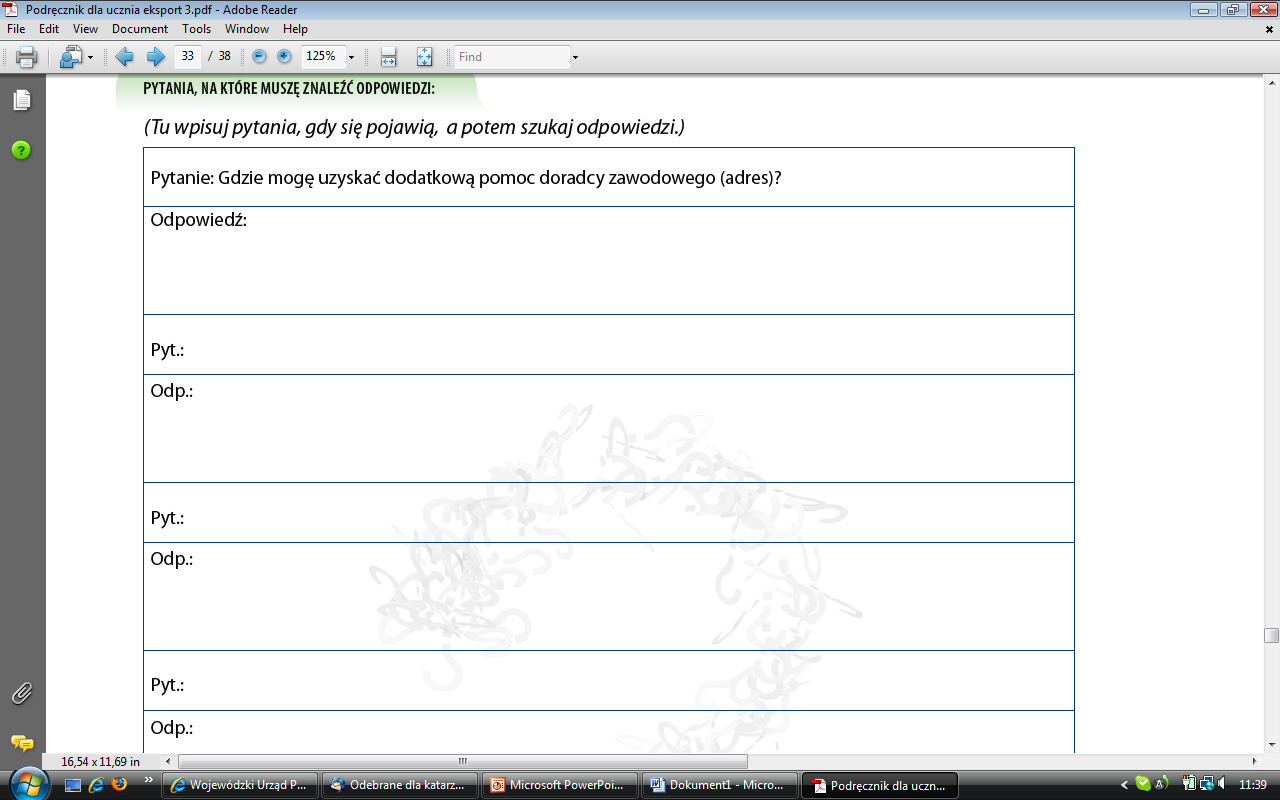Expand the collaborate icon's dropdown arrow
This screenshot has height=800, width=1280.
90,58
